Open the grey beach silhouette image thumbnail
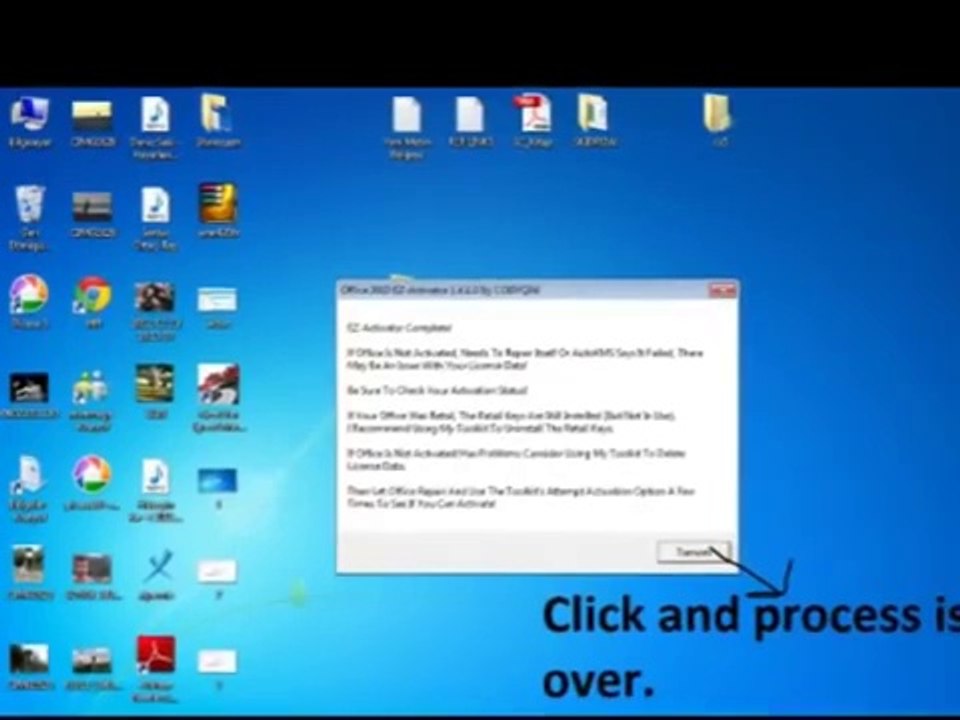Screen dimensions: 960x720 click(x=92, y=212)
